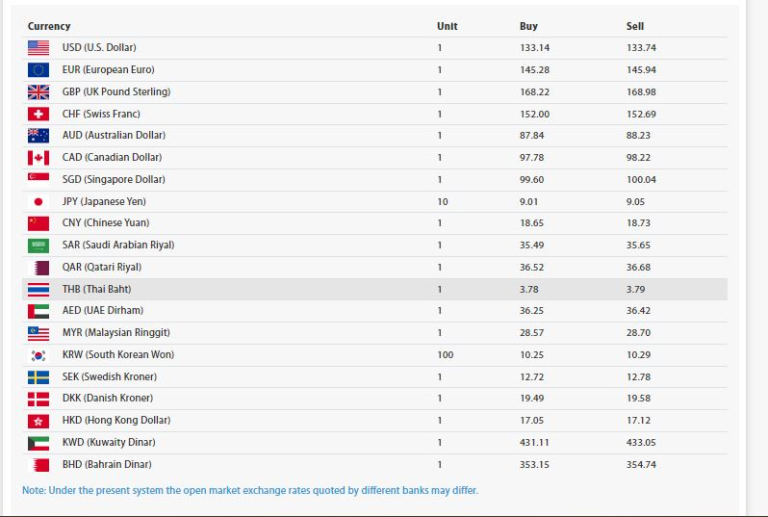Click the USD United States flag icon
The image size is (768, 517).
(38, 48)
